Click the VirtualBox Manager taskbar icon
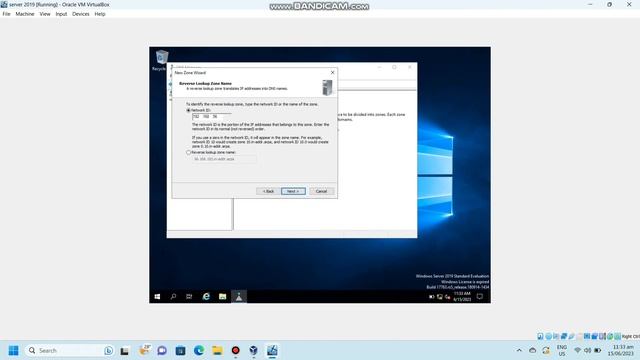The image size is (640, 360). (x=253, y=351)
